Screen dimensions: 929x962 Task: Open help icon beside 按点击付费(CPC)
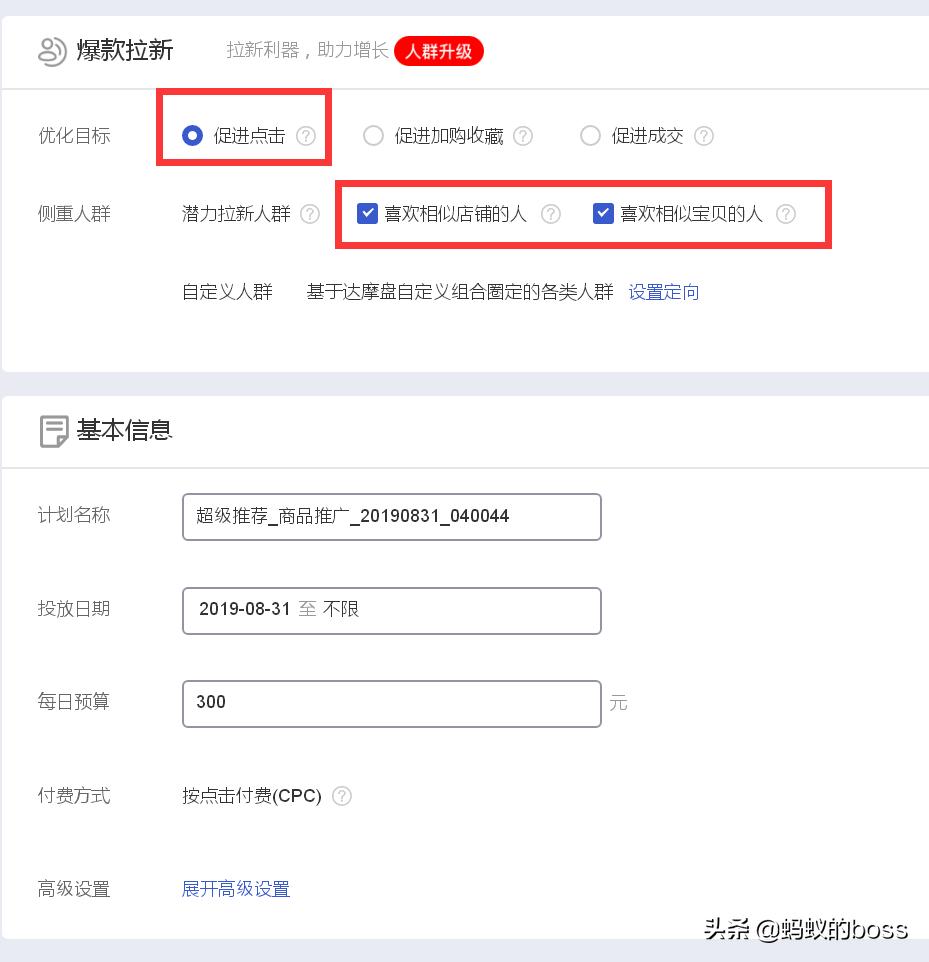[x=341, y=795]
